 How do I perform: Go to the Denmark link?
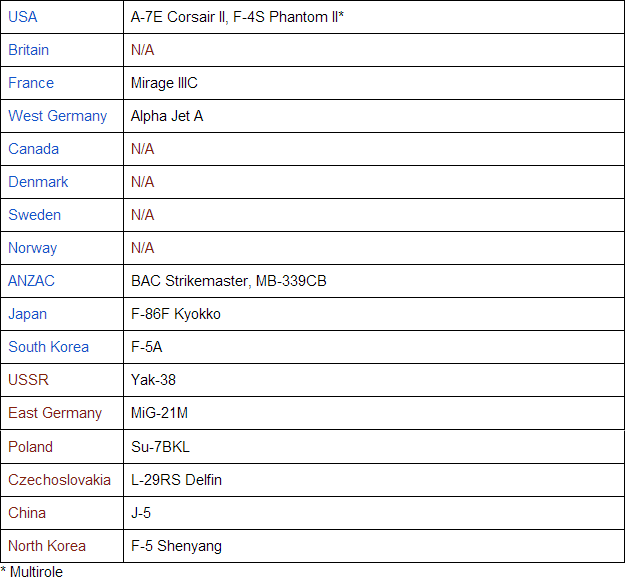38,182
